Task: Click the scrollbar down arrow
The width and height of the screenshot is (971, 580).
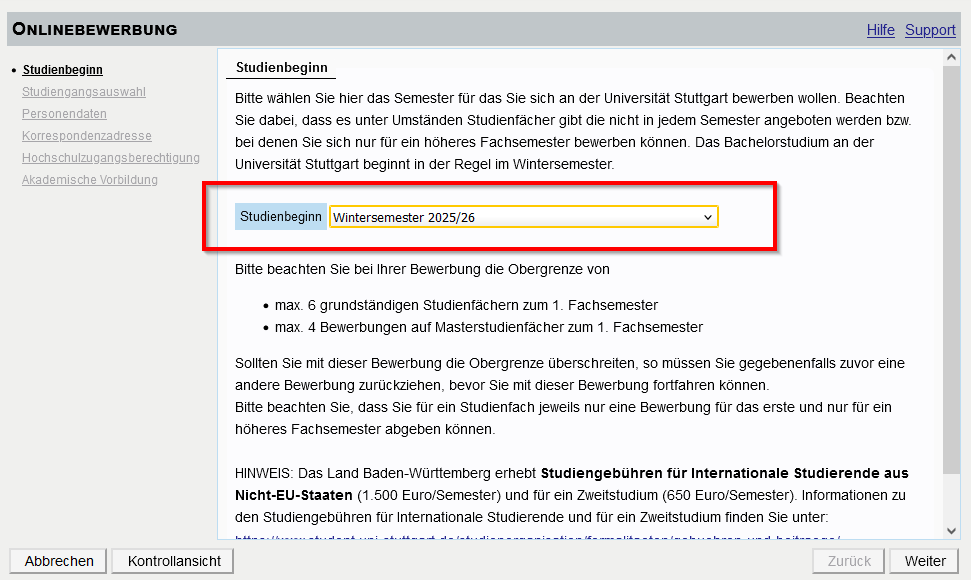Action: coord(951,530)
